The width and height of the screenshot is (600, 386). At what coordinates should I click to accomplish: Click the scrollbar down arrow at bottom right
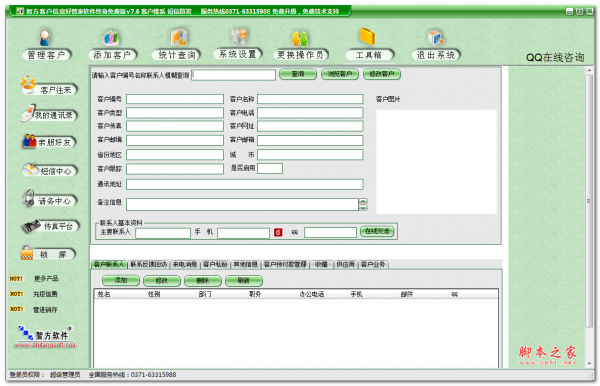(x=589, y=363)
